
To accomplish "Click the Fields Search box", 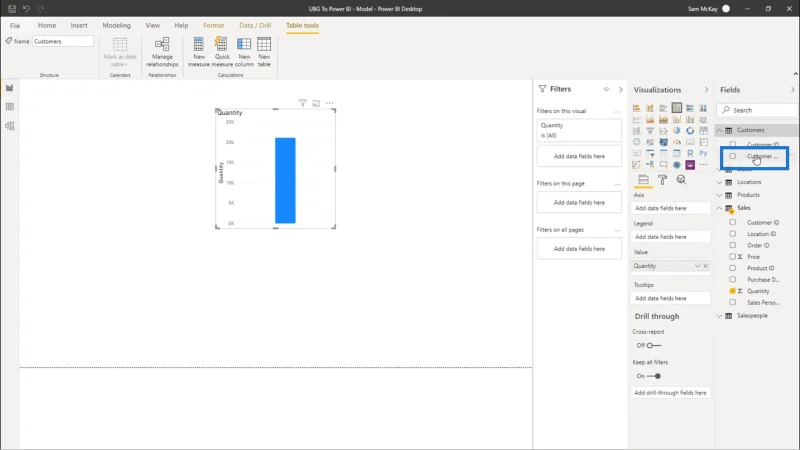I will click(x=757, y=110).
